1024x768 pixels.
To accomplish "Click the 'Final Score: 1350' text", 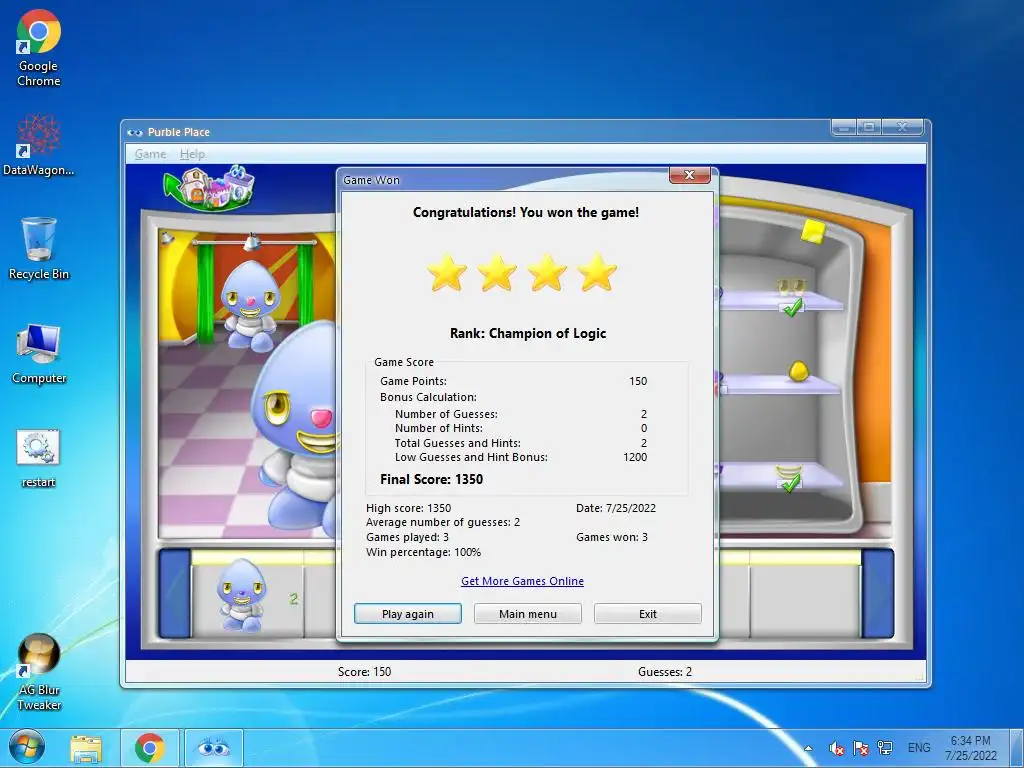I will tap(432, 479).
